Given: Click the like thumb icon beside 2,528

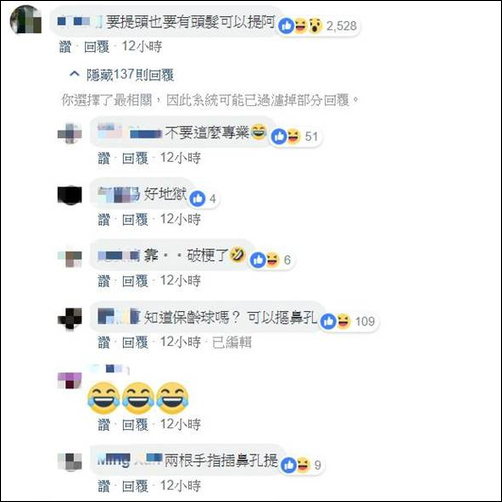Looking at the screenshot, I should coord(286,26).
